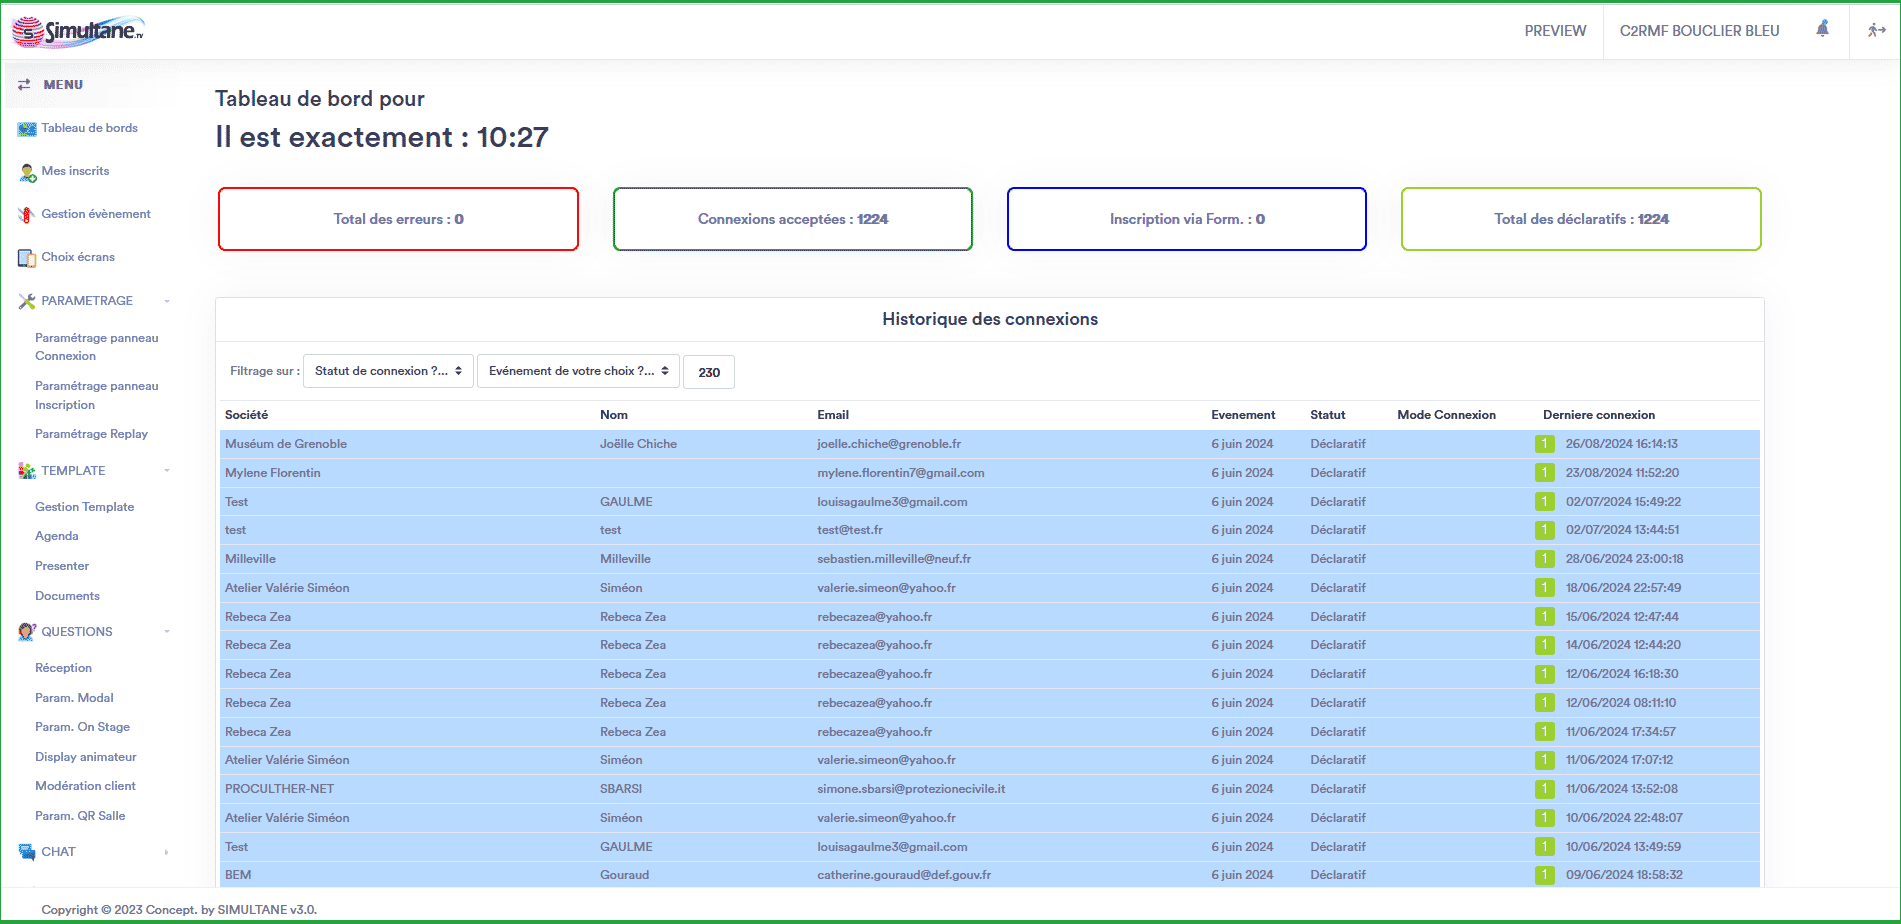Expand the CHAT section

coord(166,851)
